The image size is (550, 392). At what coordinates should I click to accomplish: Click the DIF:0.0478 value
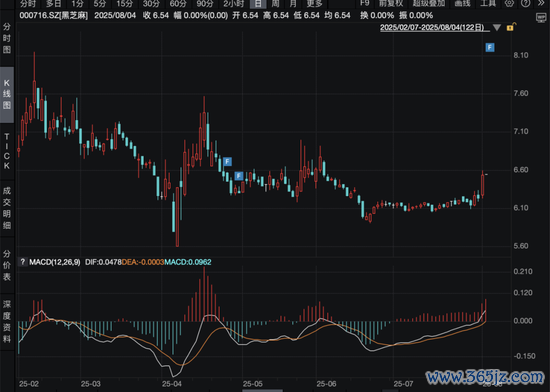103,262
